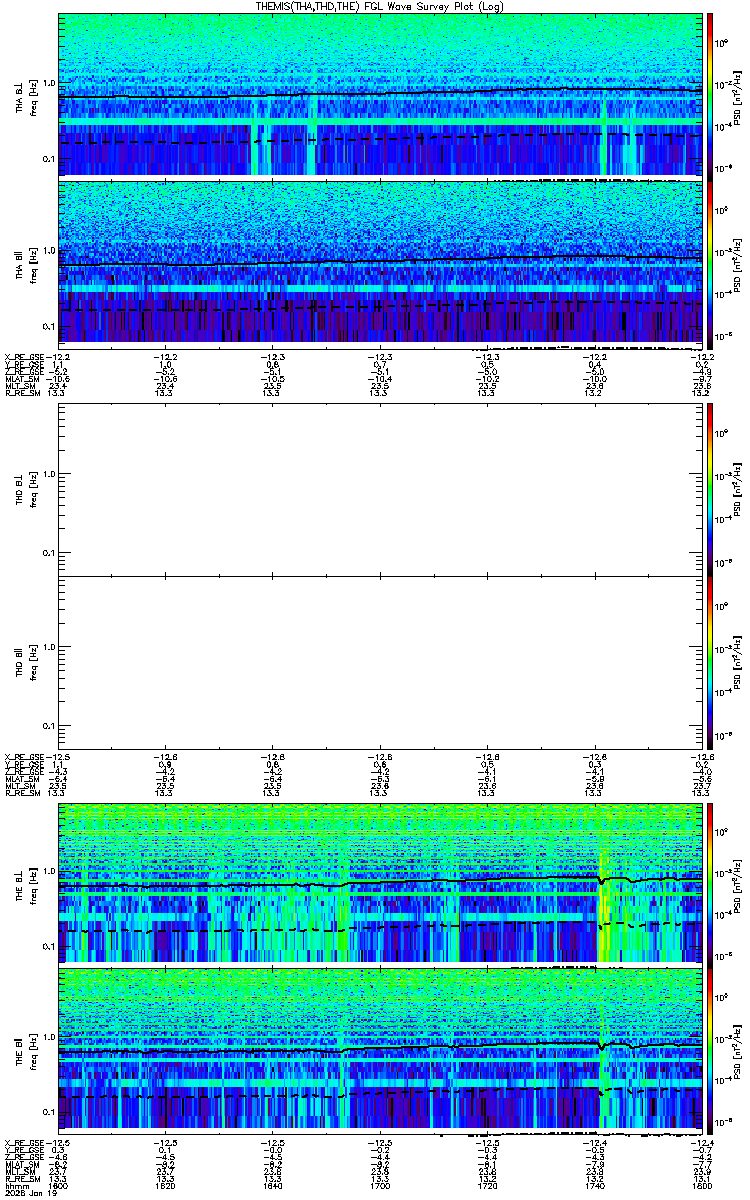Image resolution: width=750 pixels, height=1200 pixels.
Task: Click the 0.1 frequency tick on THD B∥ axis
Action: tap(50, 726)
